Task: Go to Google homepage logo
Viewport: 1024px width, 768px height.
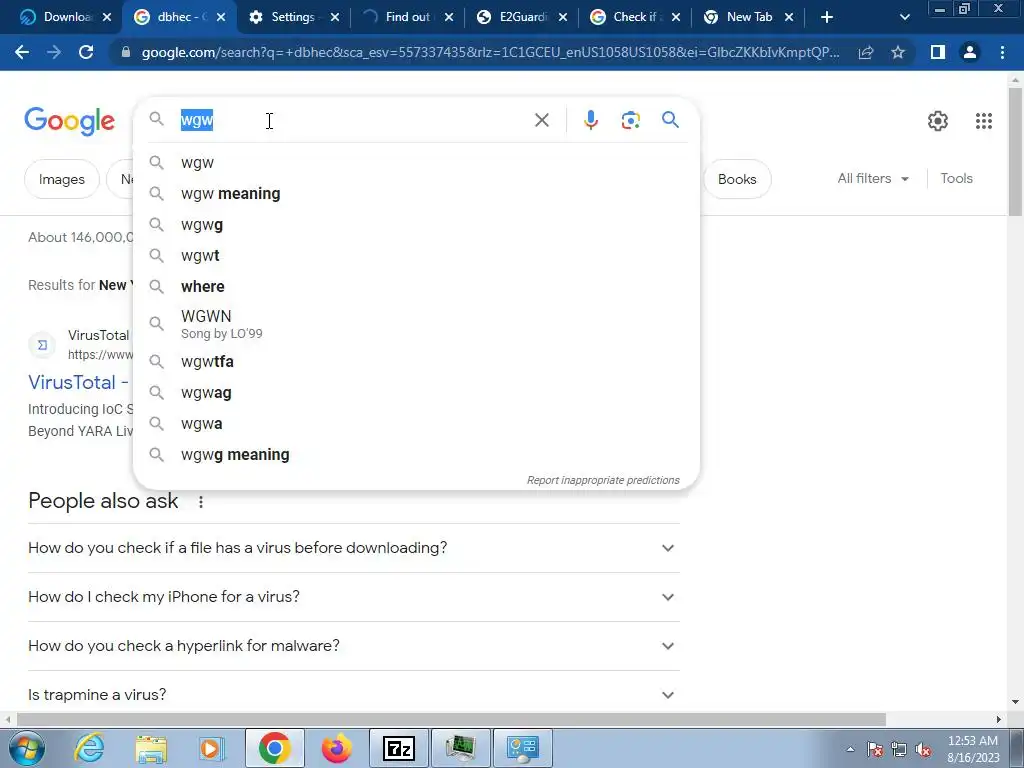Action: tap(69, 121)
